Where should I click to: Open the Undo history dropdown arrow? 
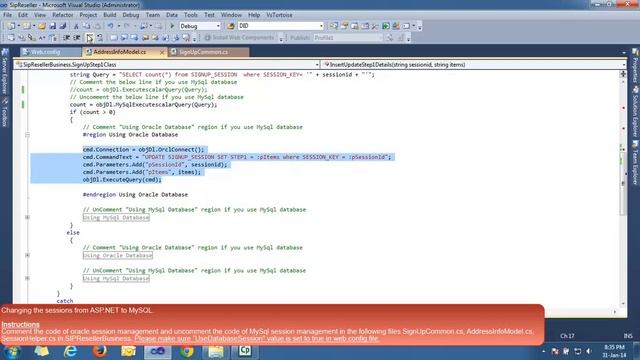point(118,26)
